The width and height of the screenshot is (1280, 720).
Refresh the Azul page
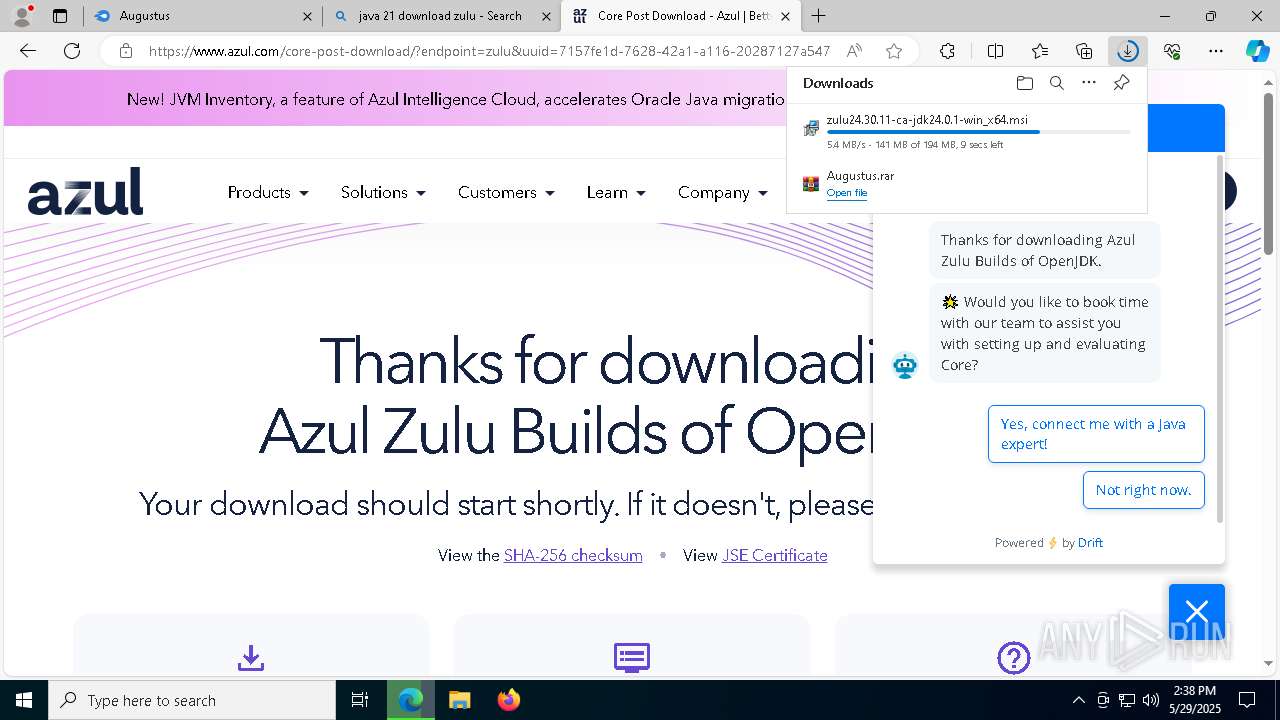tap(72, 51)
